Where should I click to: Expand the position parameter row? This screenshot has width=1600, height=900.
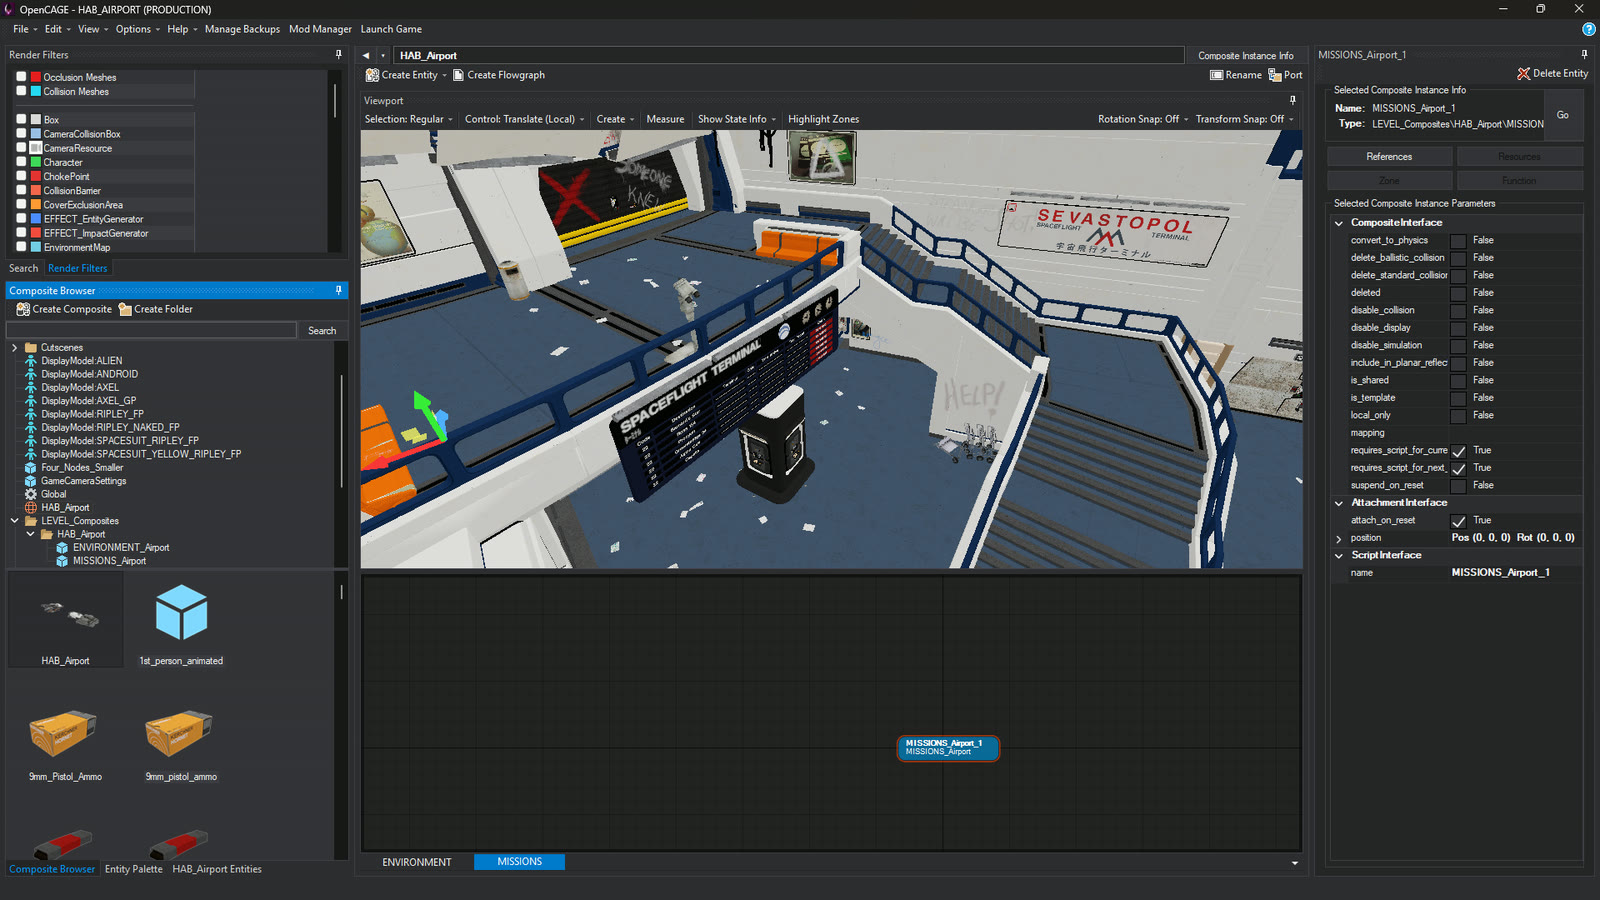click(1339, 539)
